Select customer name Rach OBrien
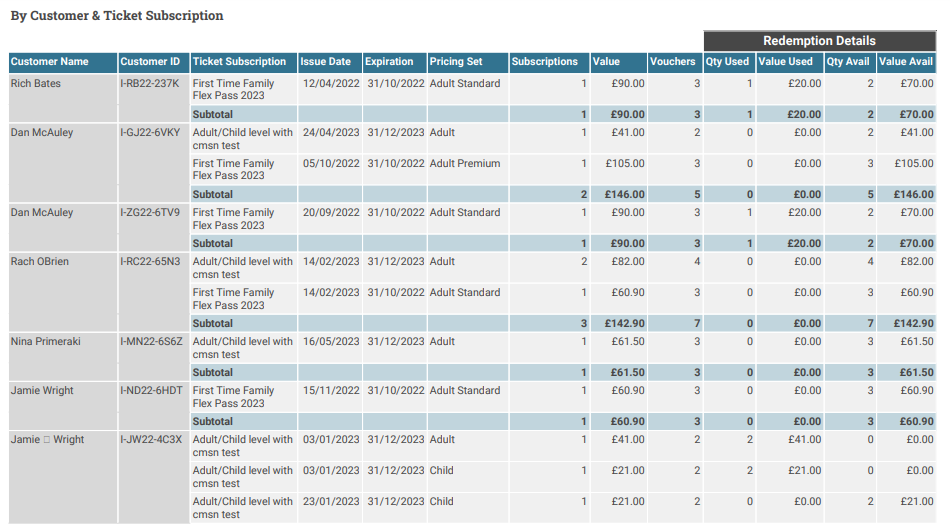 pos(40,262)
